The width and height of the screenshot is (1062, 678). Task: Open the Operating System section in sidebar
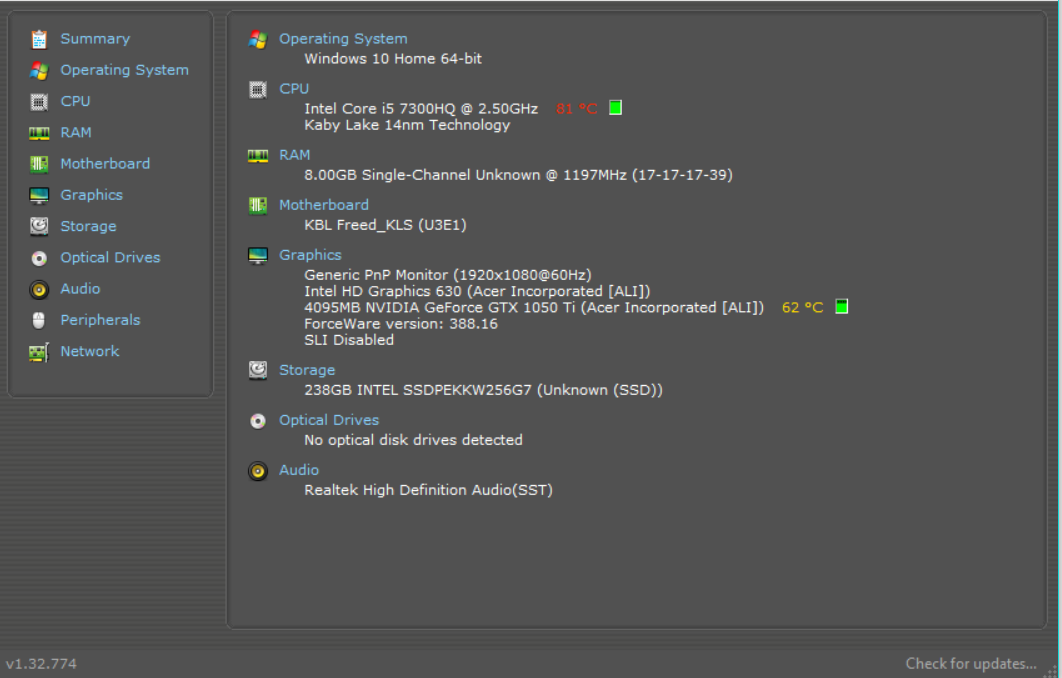pyautogui.click(x=125, y=70)
